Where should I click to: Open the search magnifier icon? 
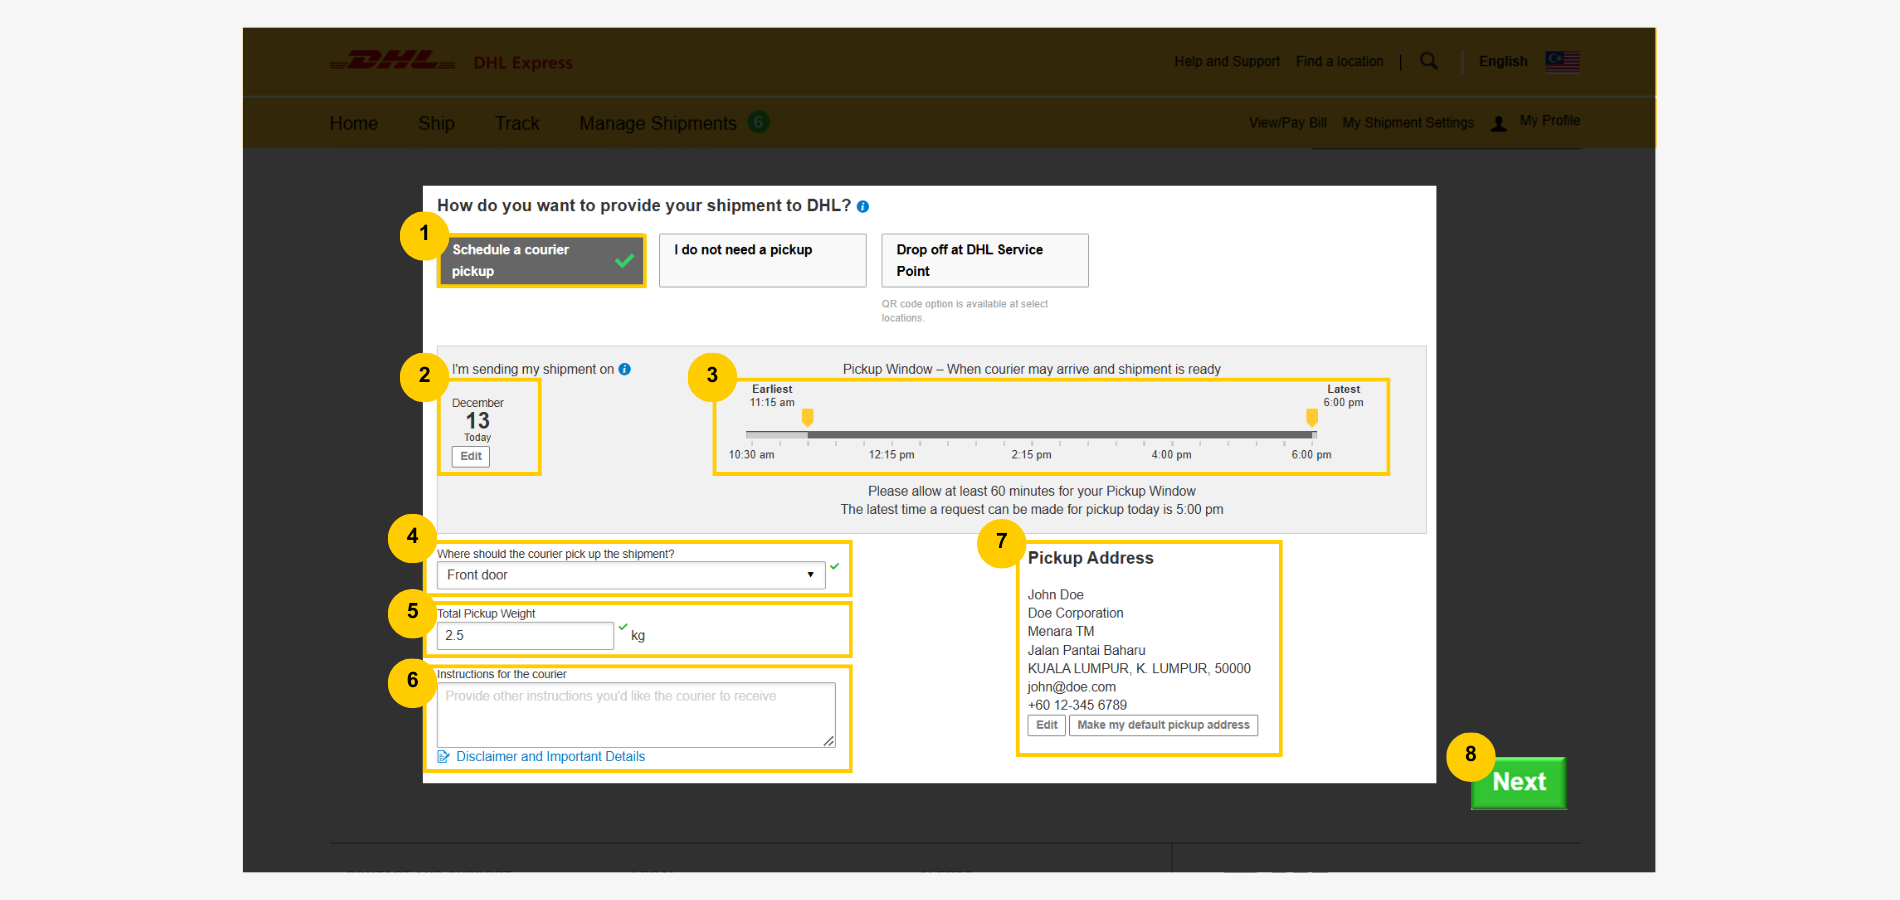point(1429,61)
